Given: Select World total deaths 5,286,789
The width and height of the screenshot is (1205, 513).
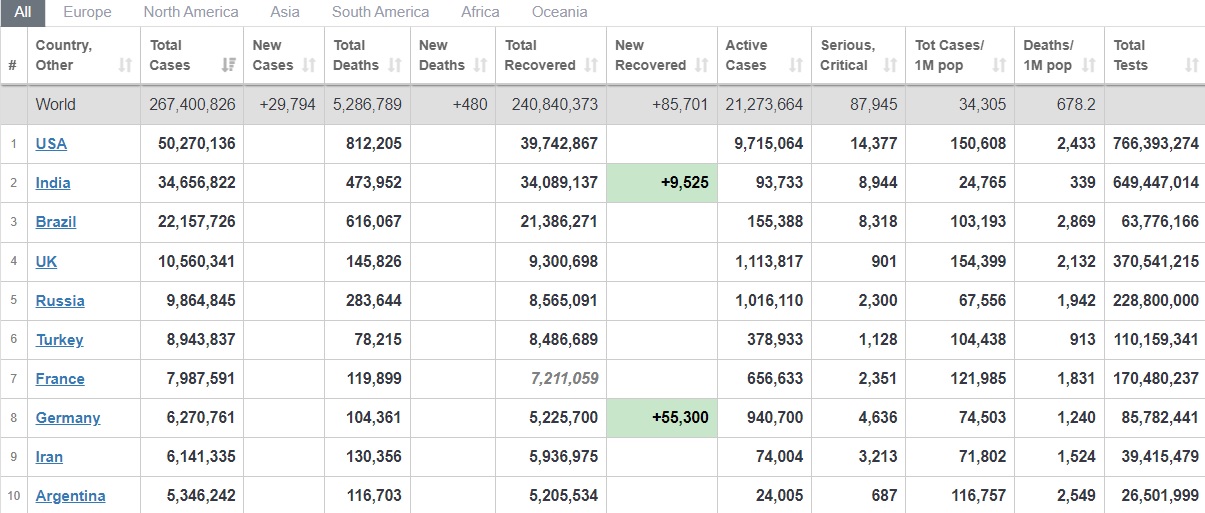Looking at the screenshot, I should (x=366, y=104).
